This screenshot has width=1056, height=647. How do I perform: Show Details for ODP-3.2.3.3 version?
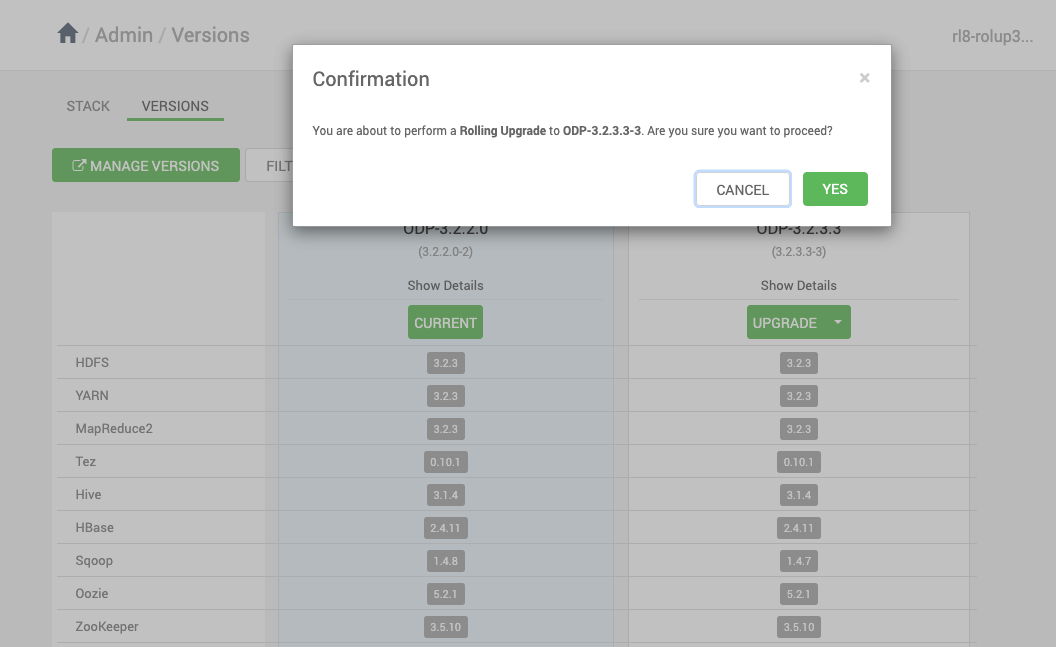(x=798, y=285)
